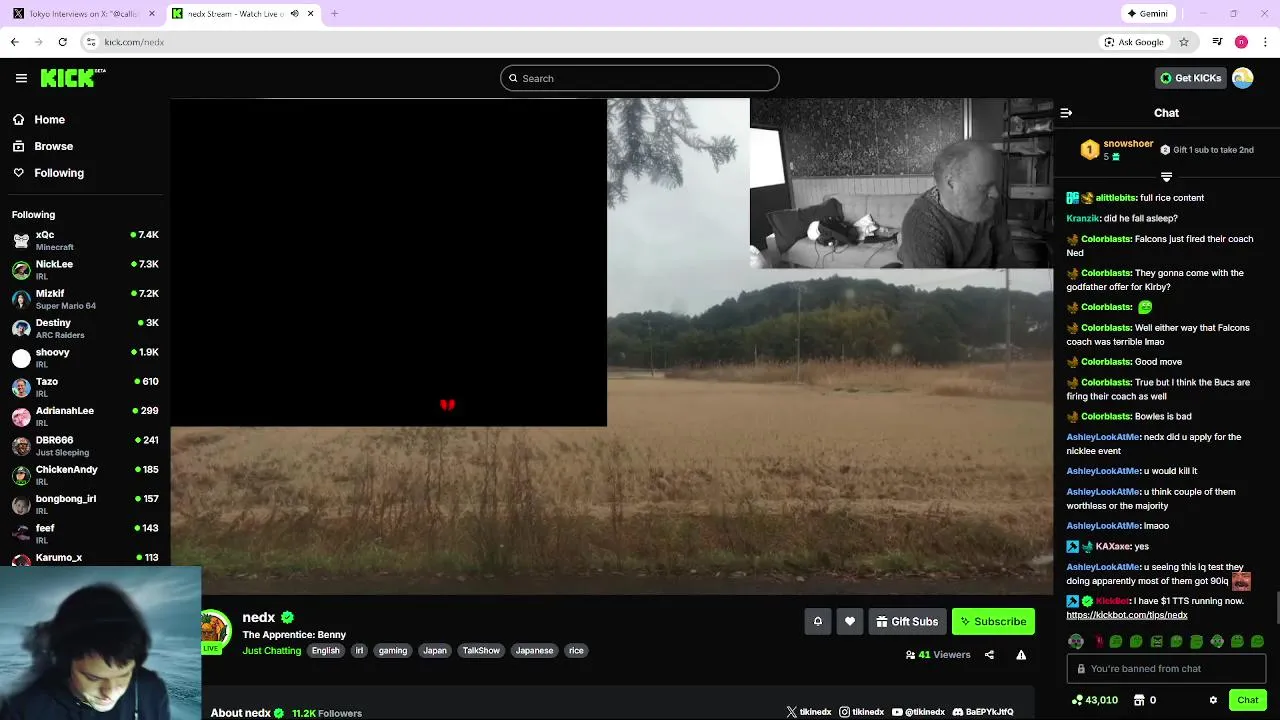
Task: Click the Get KICKs button
Action: 1190,78
